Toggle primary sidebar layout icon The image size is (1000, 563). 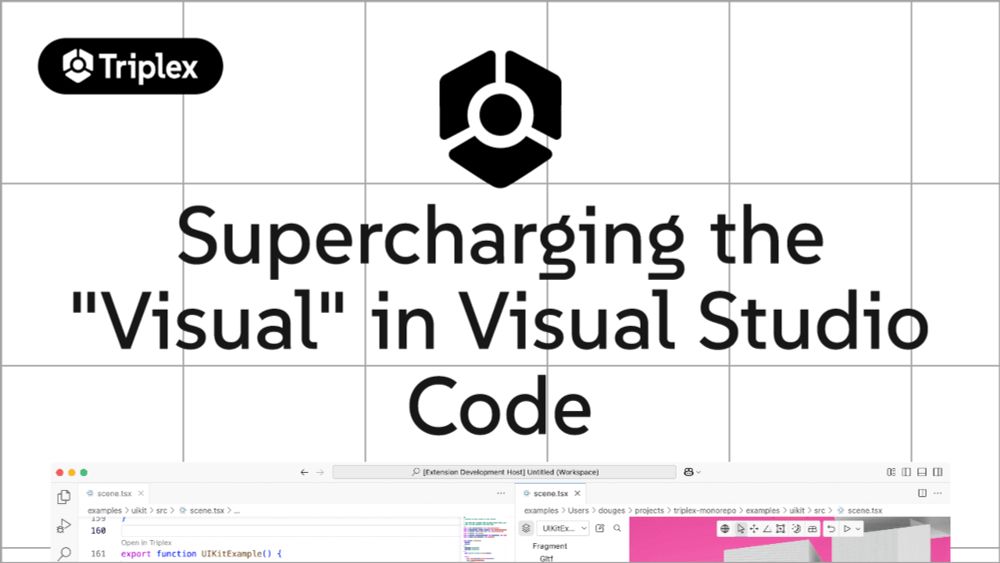pyautogui.click(x=906, y=472)
